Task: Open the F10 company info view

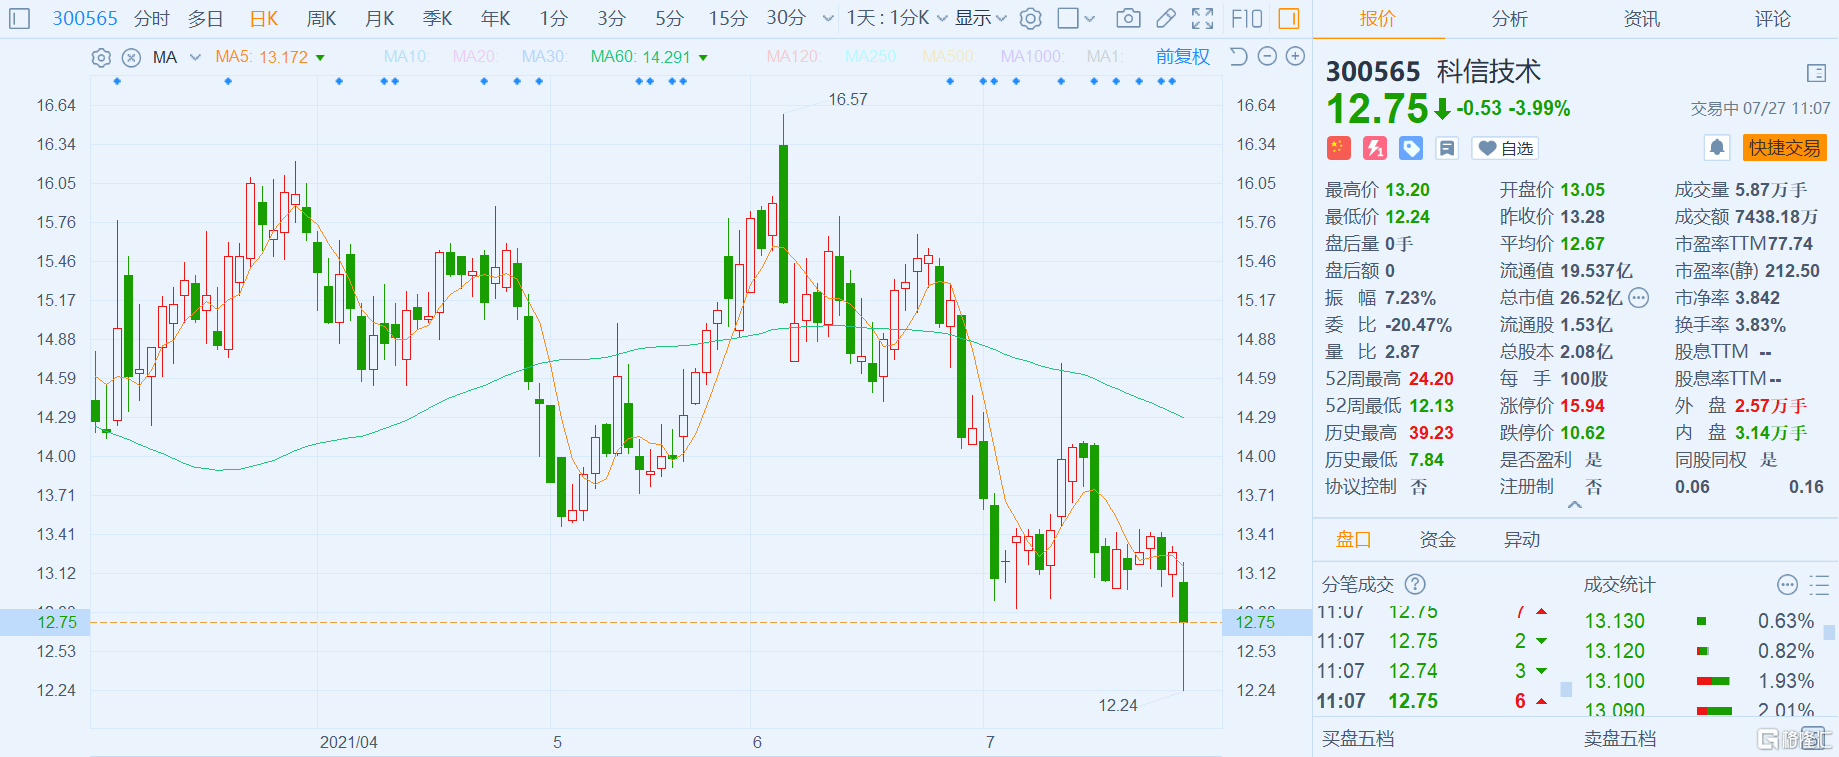Action: click(1246, 18)
